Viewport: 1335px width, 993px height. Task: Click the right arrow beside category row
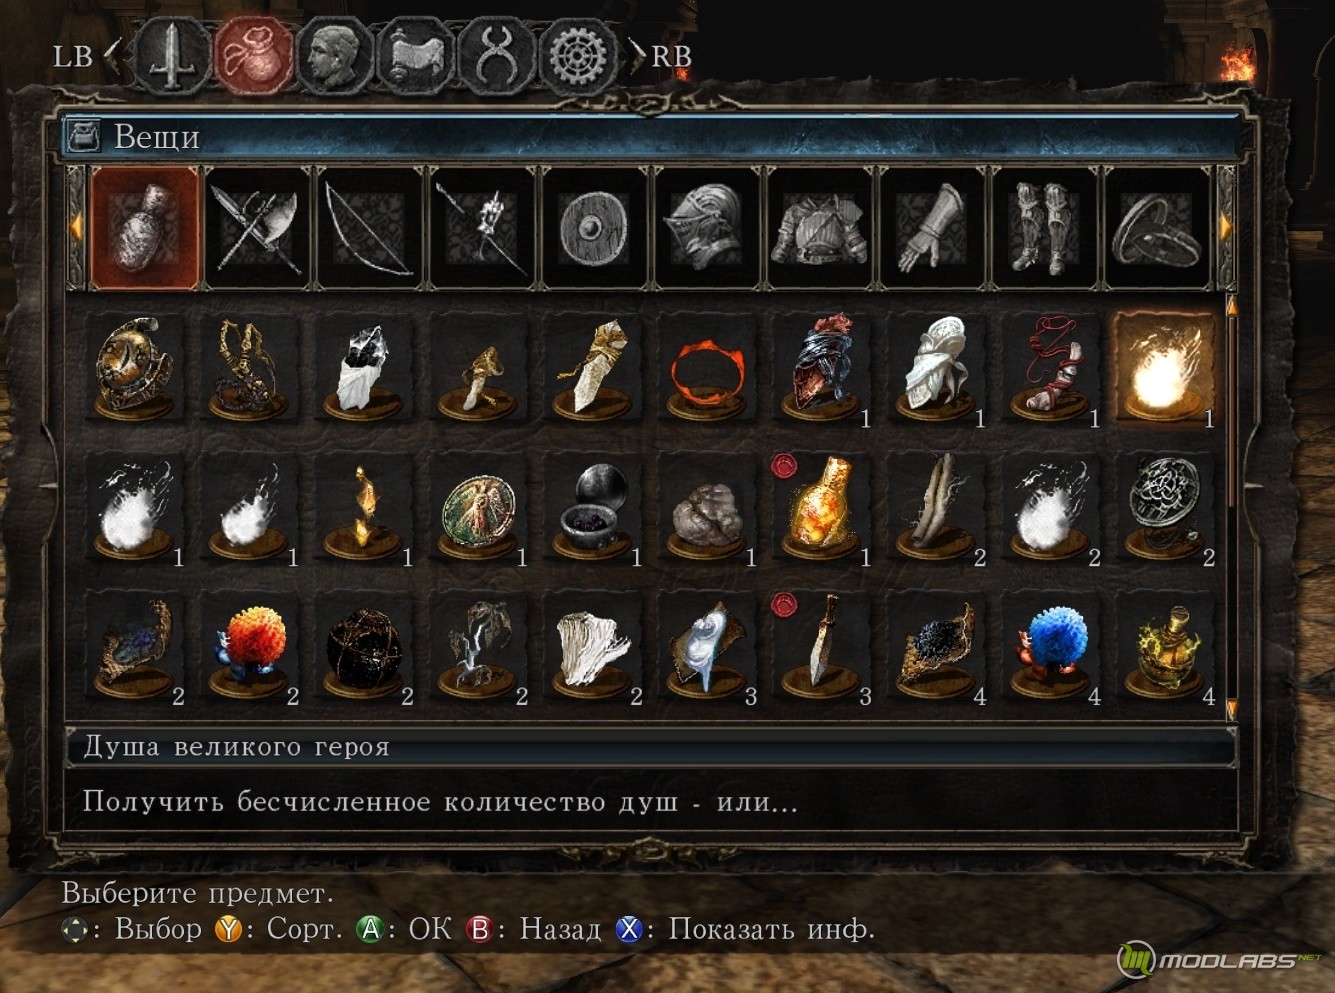pos(1225,229)
